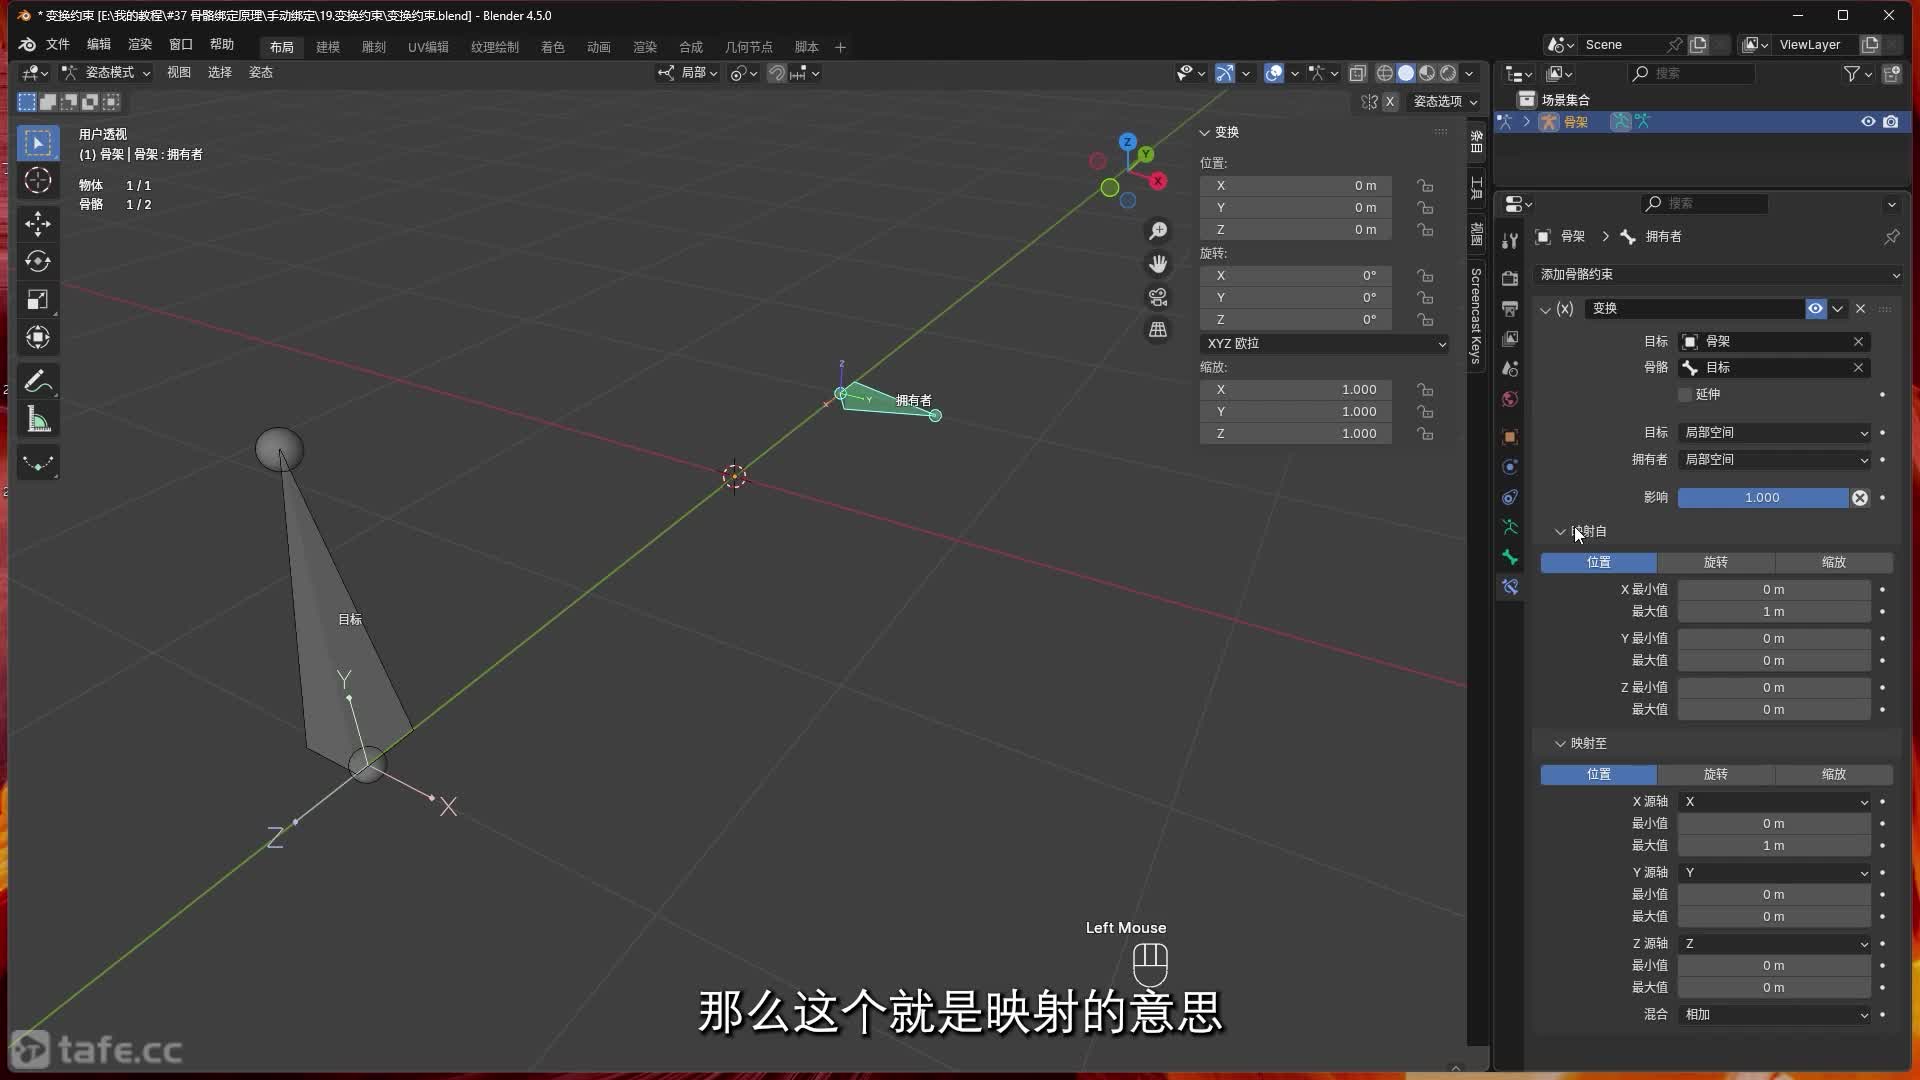This screenshot has height=1080, width=1920.
Task: Toggle the 延伸 checkbox
Action: pos(1685,395)
